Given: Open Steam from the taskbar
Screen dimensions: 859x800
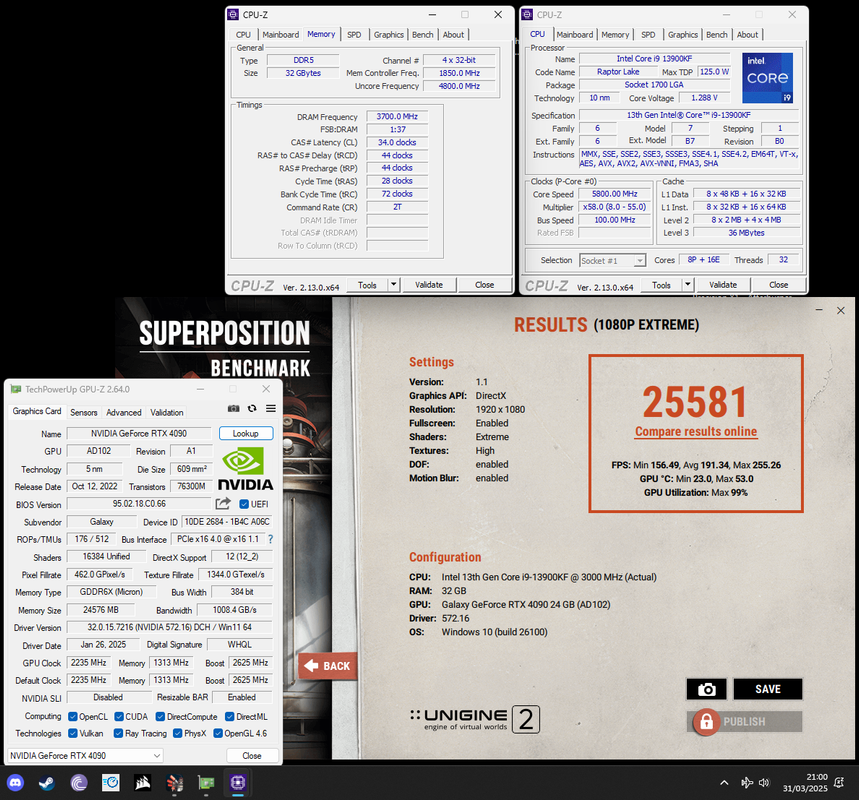Looking at the screenshot, I should pos(47,783).
